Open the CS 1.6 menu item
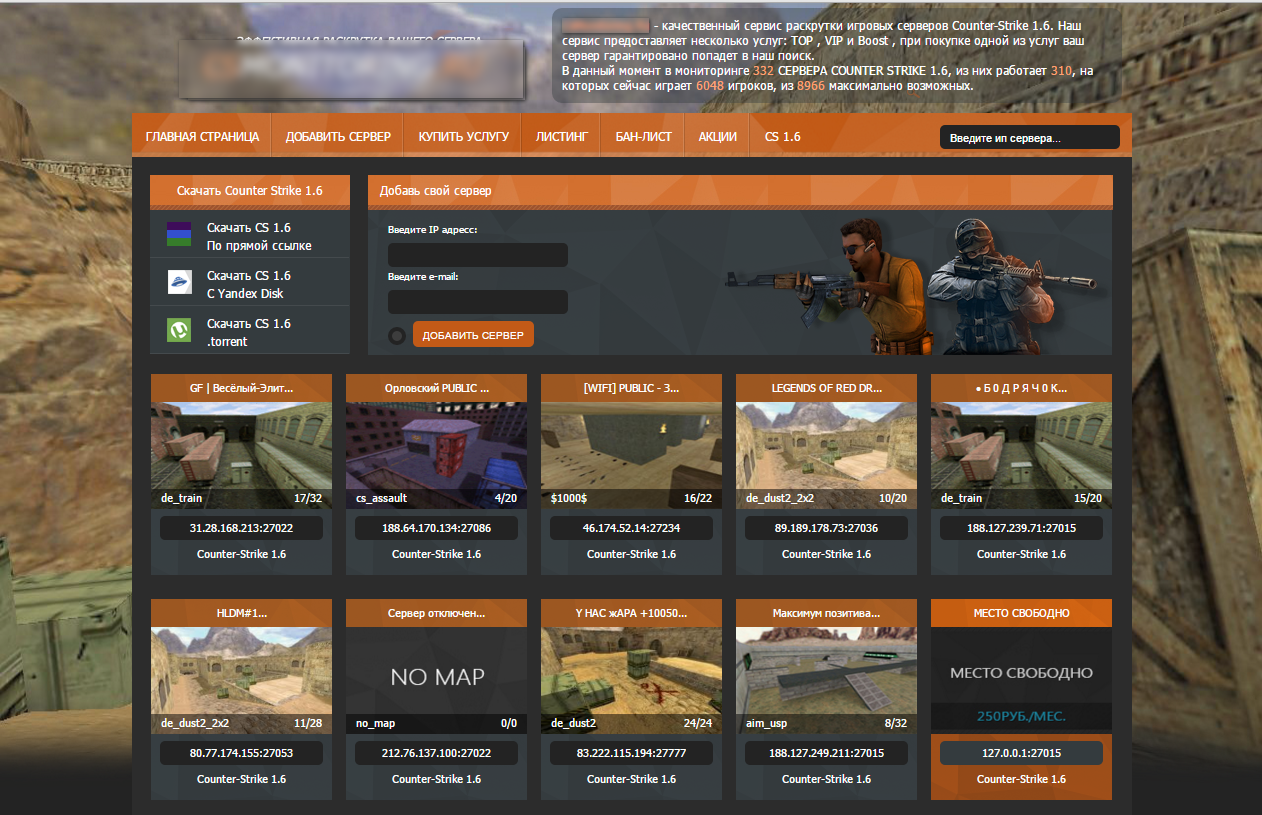The image size is (1262, 815). pyautogui.click(x=783, y=137)
